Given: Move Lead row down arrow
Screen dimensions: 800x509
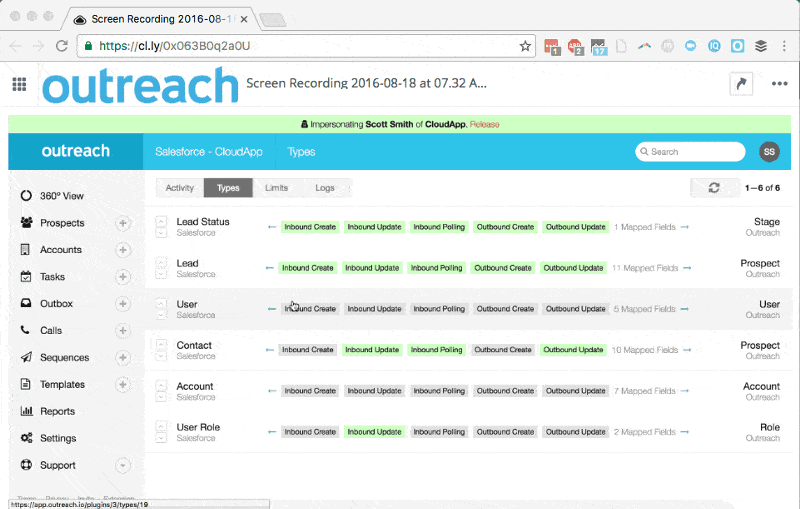Looking at the screenshot, I should [x=161, y=274].
